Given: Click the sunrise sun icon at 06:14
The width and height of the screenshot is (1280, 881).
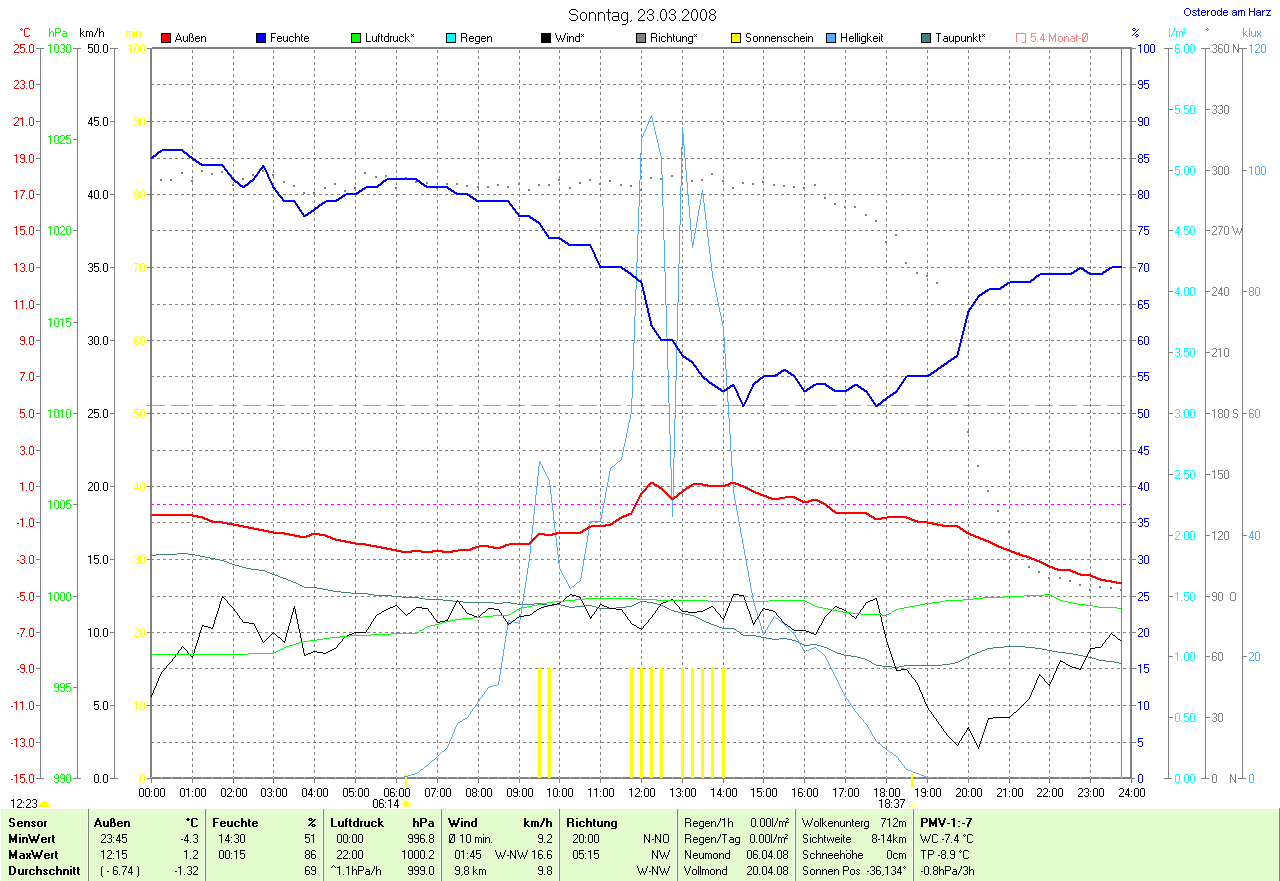Looking at the screenshot, I should 407,803.
